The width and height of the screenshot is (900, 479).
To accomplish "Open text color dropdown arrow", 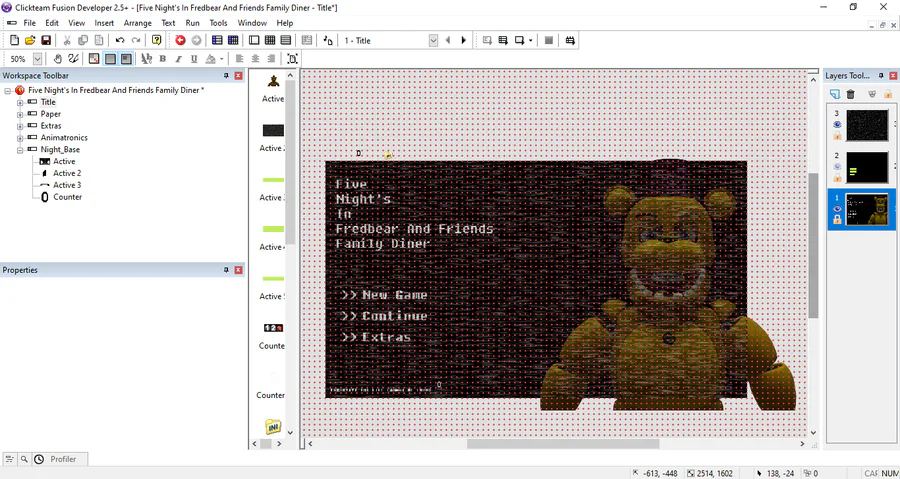I will 222,59.
